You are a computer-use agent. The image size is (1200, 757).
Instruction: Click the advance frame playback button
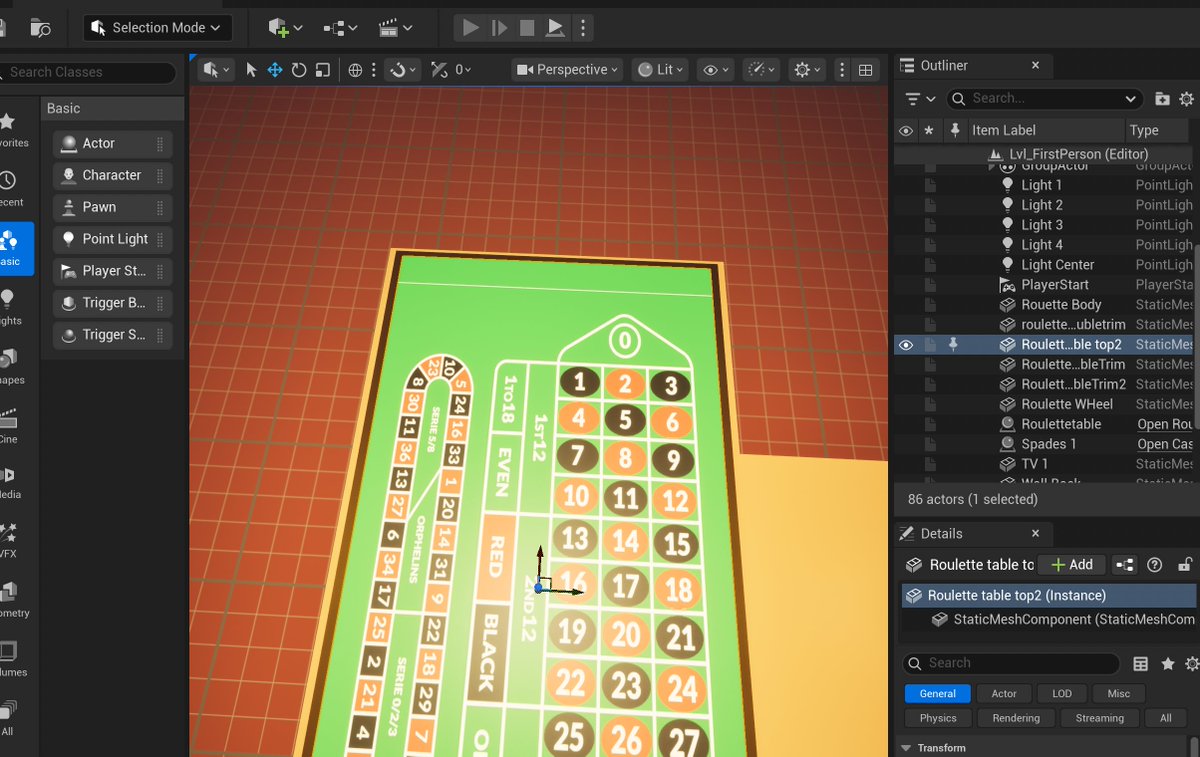point(499,28)
